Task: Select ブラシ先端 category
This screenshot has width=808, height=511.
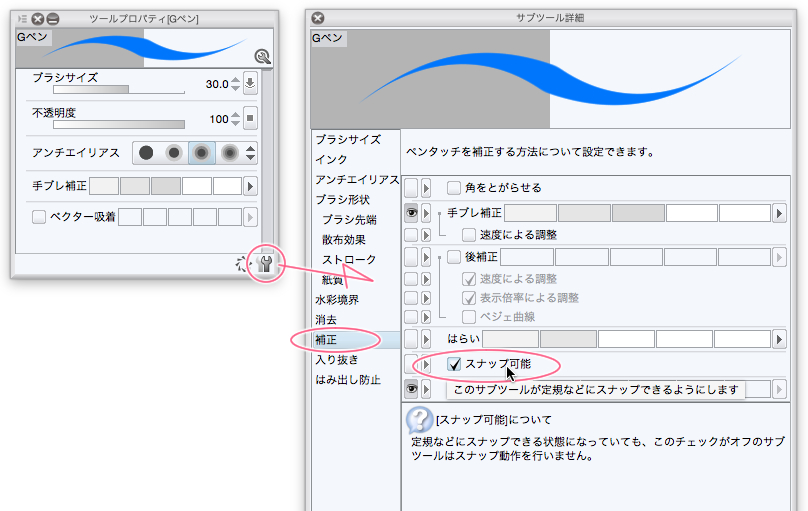Action: [349, 220]
